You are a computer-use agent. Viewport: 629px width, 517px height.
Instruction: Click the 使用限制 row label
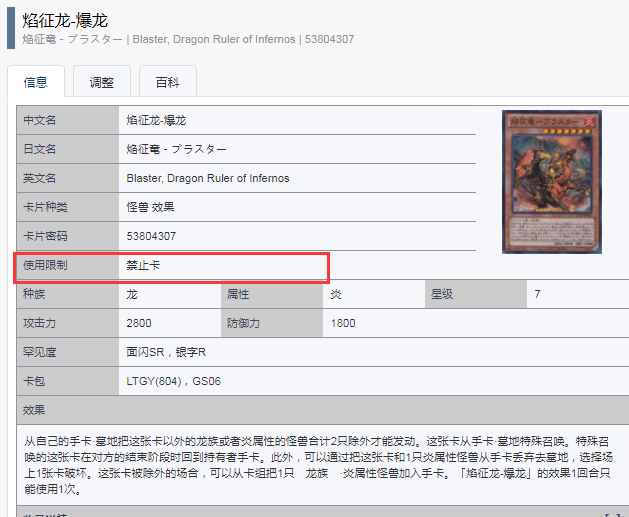click(45, 266)
